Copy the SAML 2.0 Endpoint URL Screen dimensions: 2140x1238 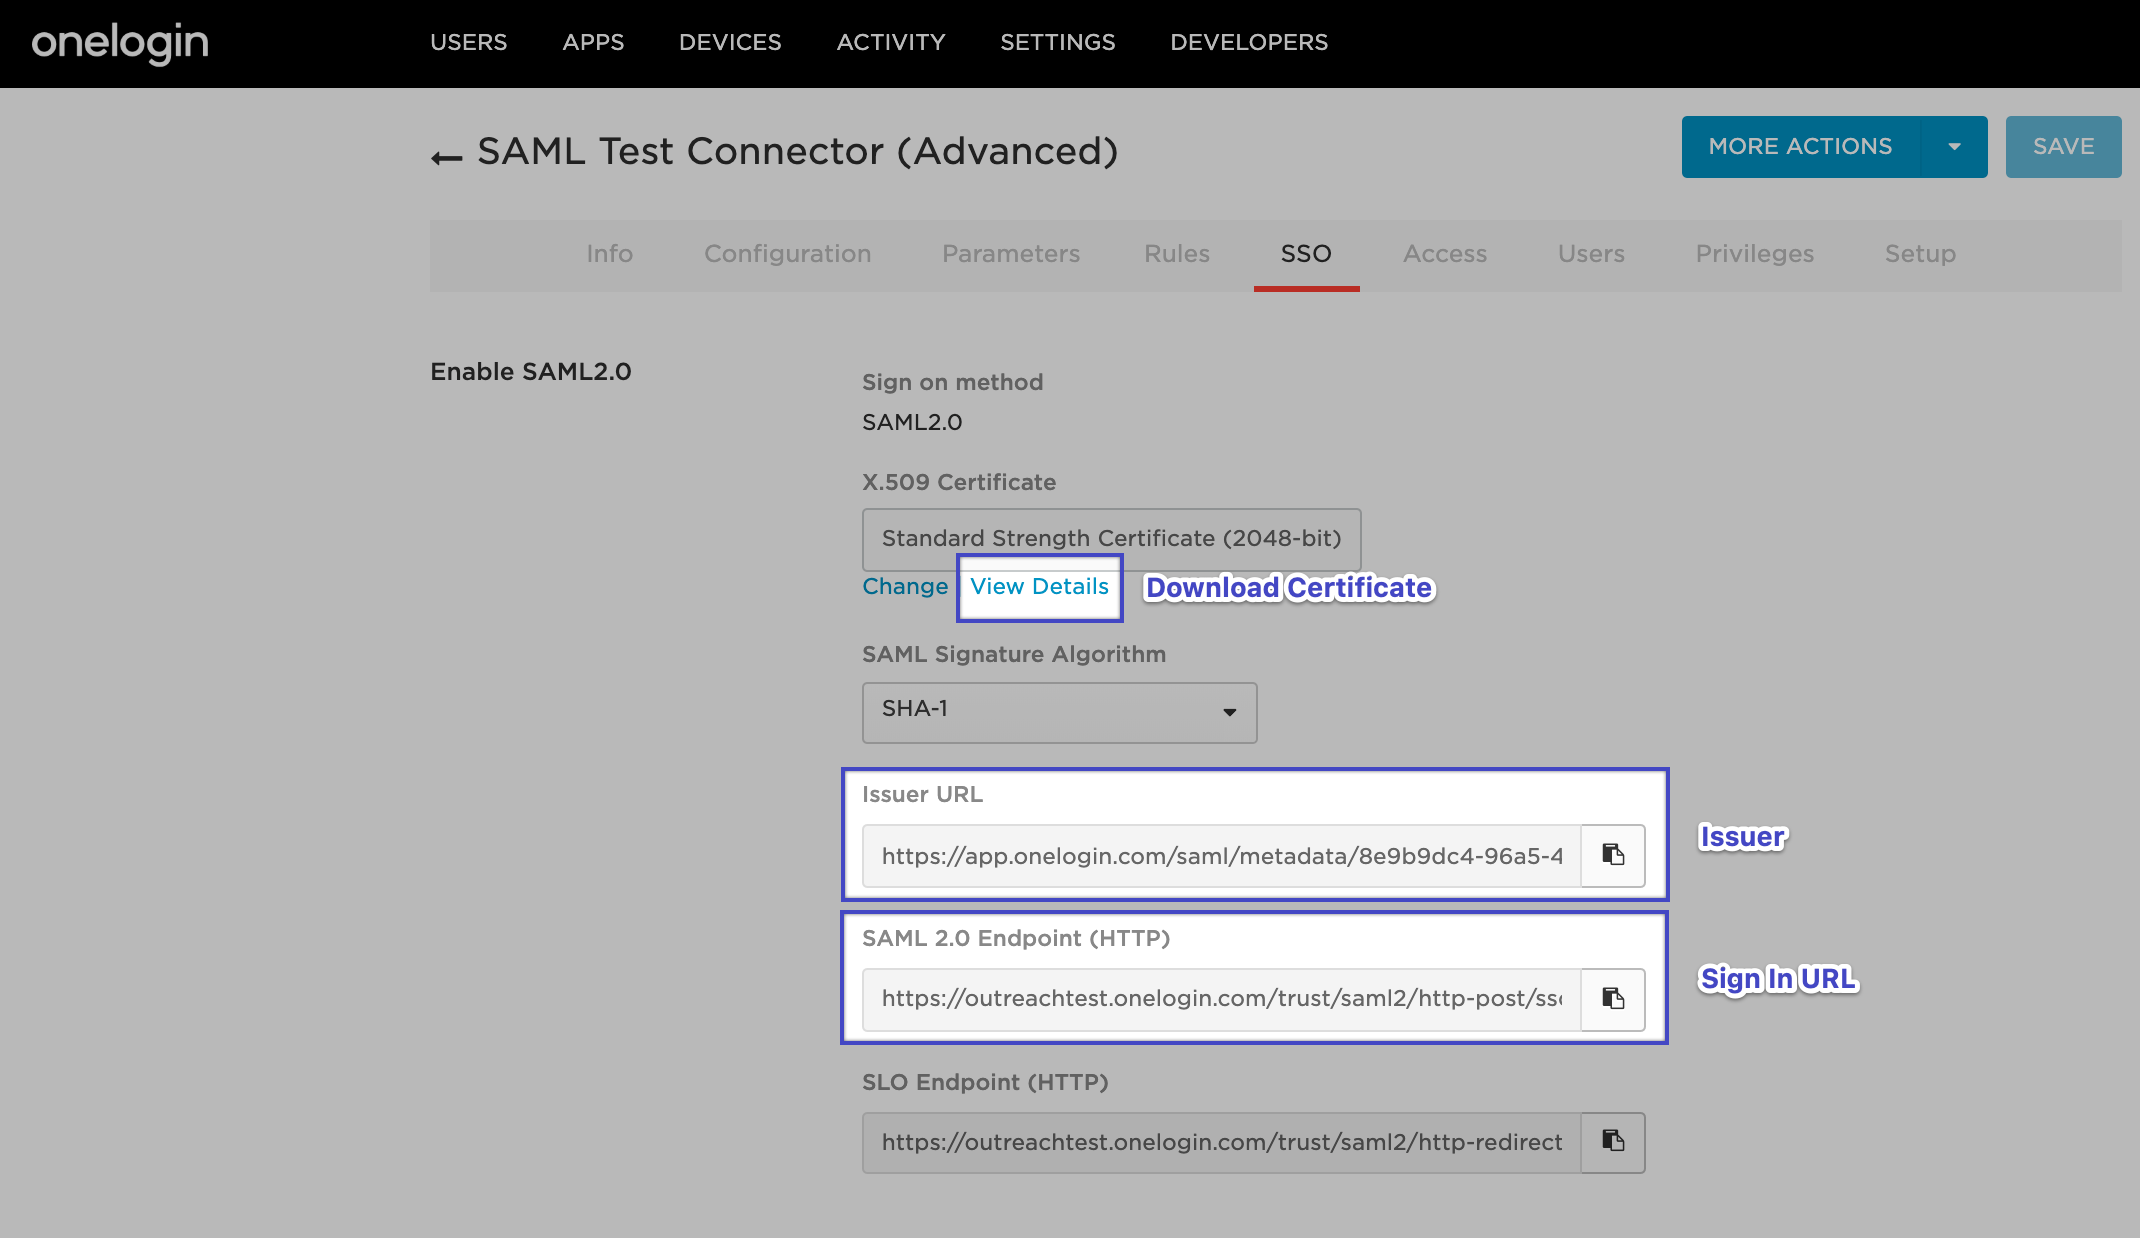[x=1612, y=999]
